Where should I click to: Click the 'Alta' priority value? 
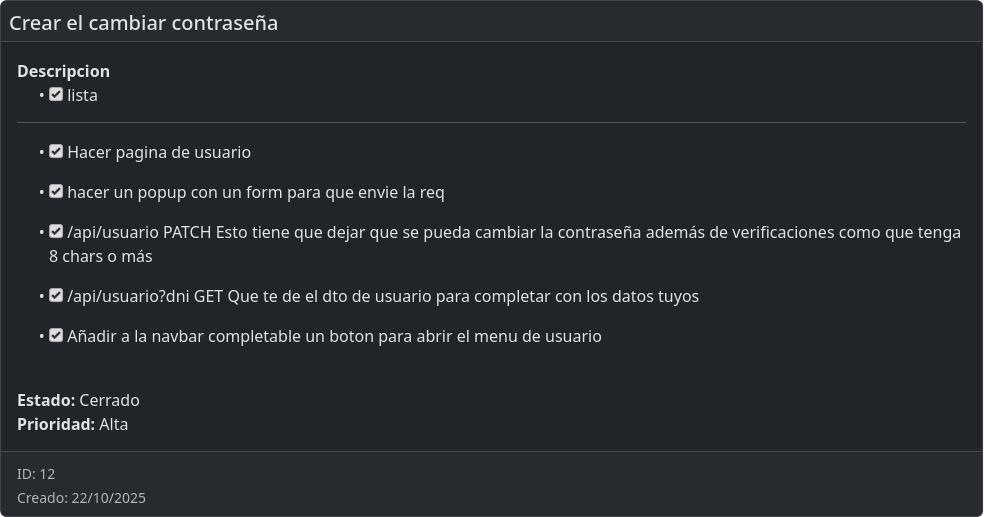[113, 424]
